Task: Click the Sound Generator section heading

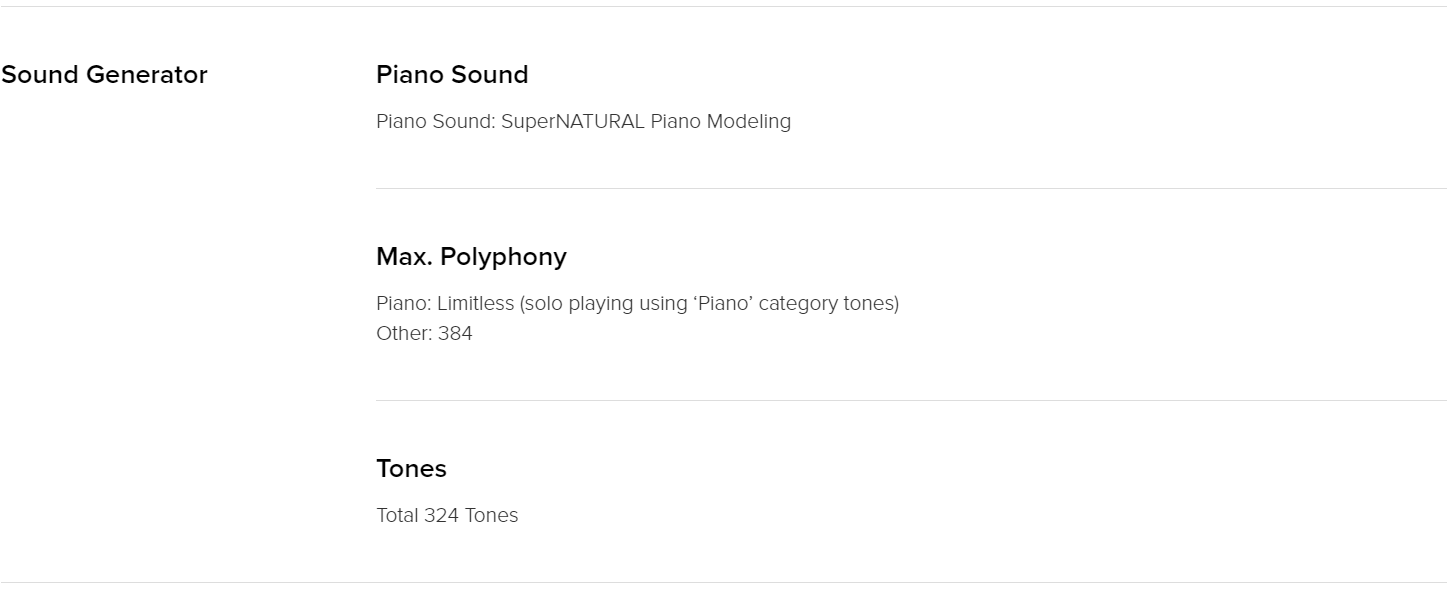Action: point(104,75)
